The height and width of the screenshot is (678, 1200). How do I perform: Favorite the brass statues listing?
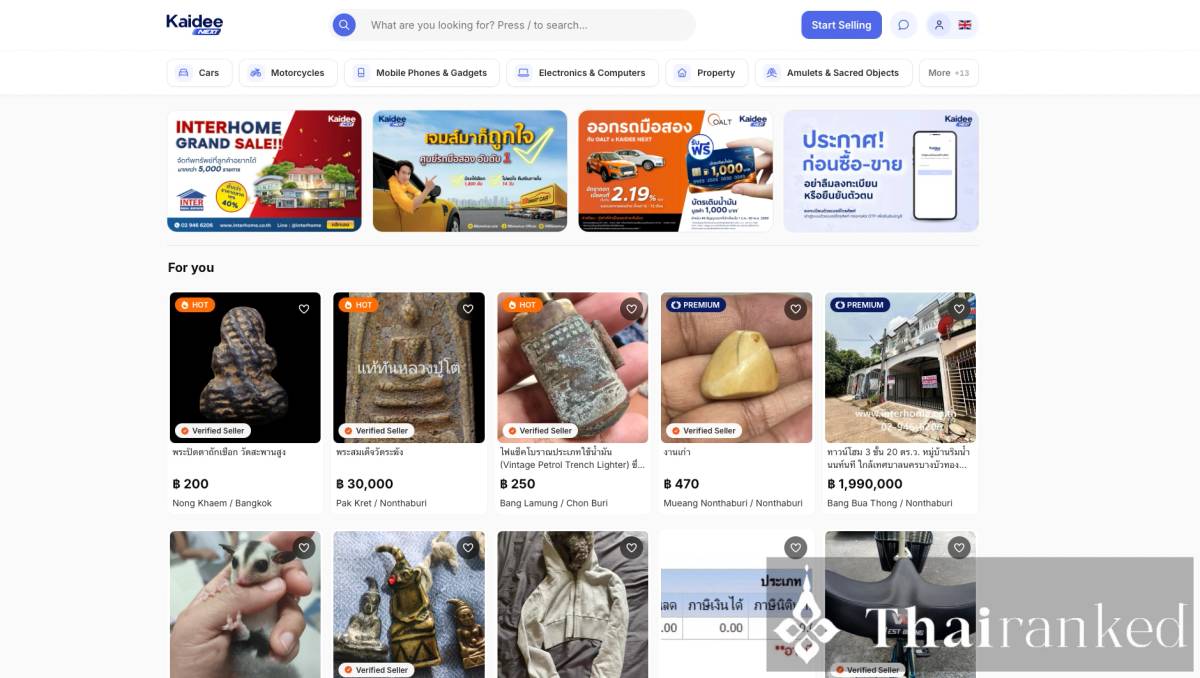point(467,548)
